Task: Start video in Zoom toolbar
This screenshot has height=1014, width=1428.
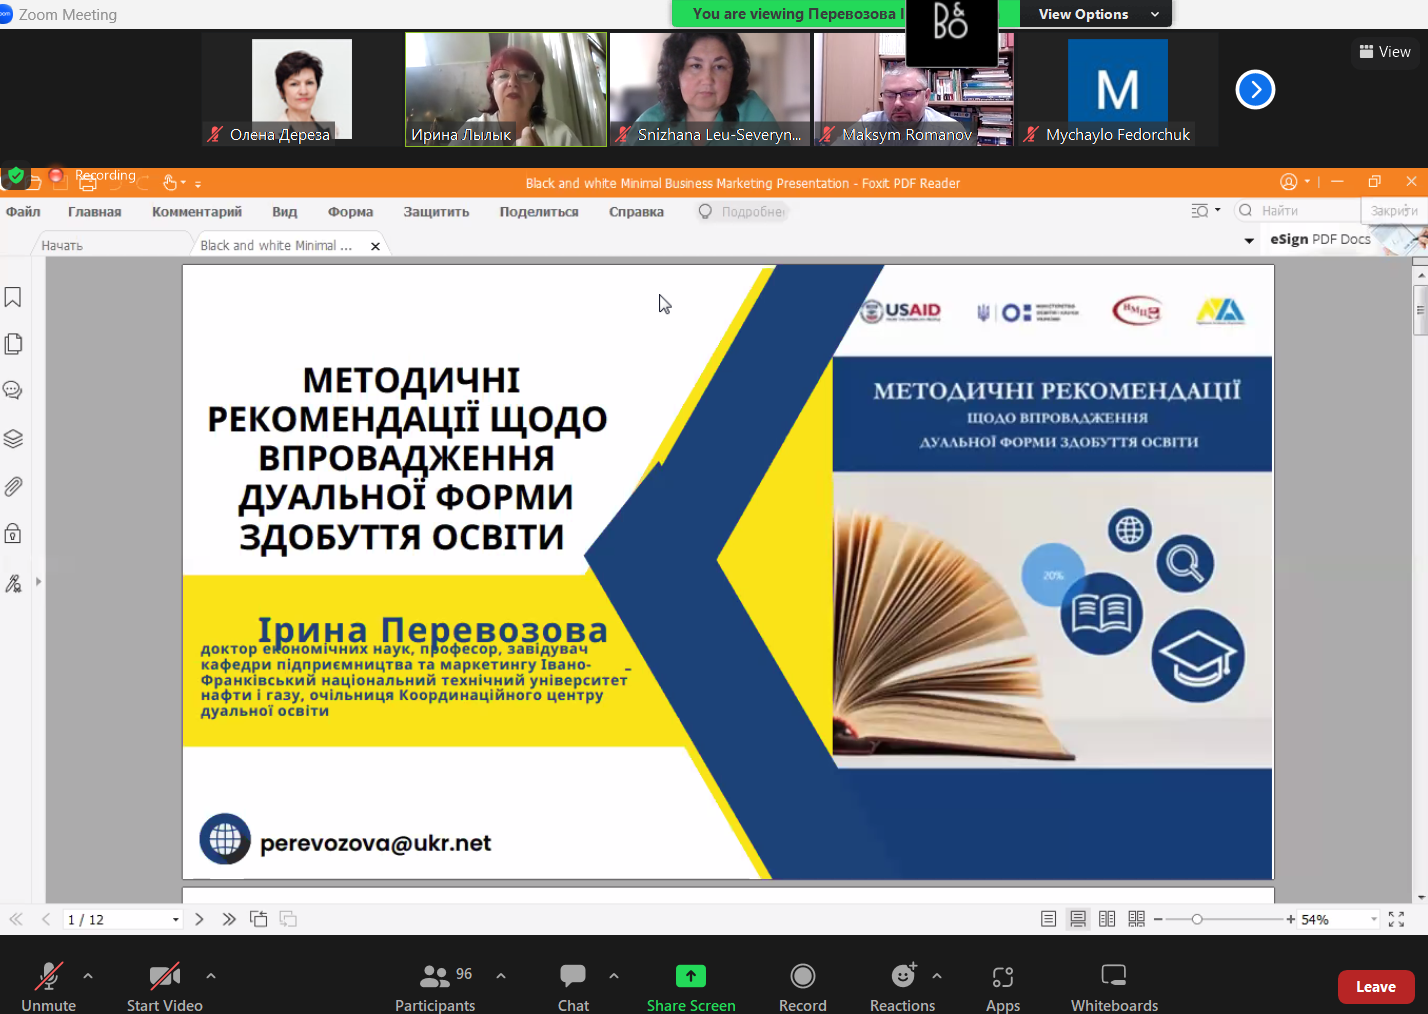Action: coord(165,988)
